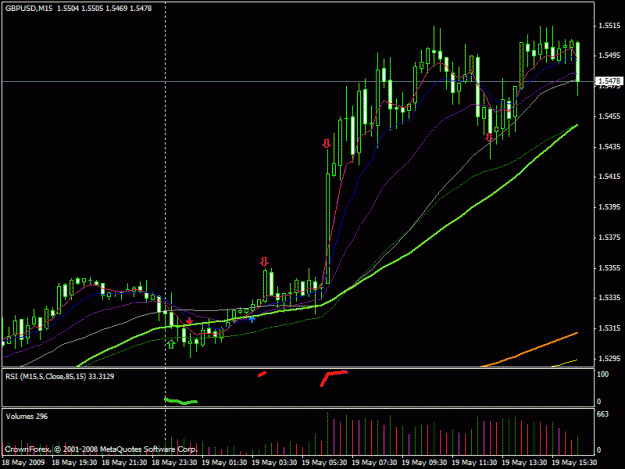Click the 1.5375 price axis label
This screenshot has width=625, height=469.
pyautogui.click(x=609, y=237)
